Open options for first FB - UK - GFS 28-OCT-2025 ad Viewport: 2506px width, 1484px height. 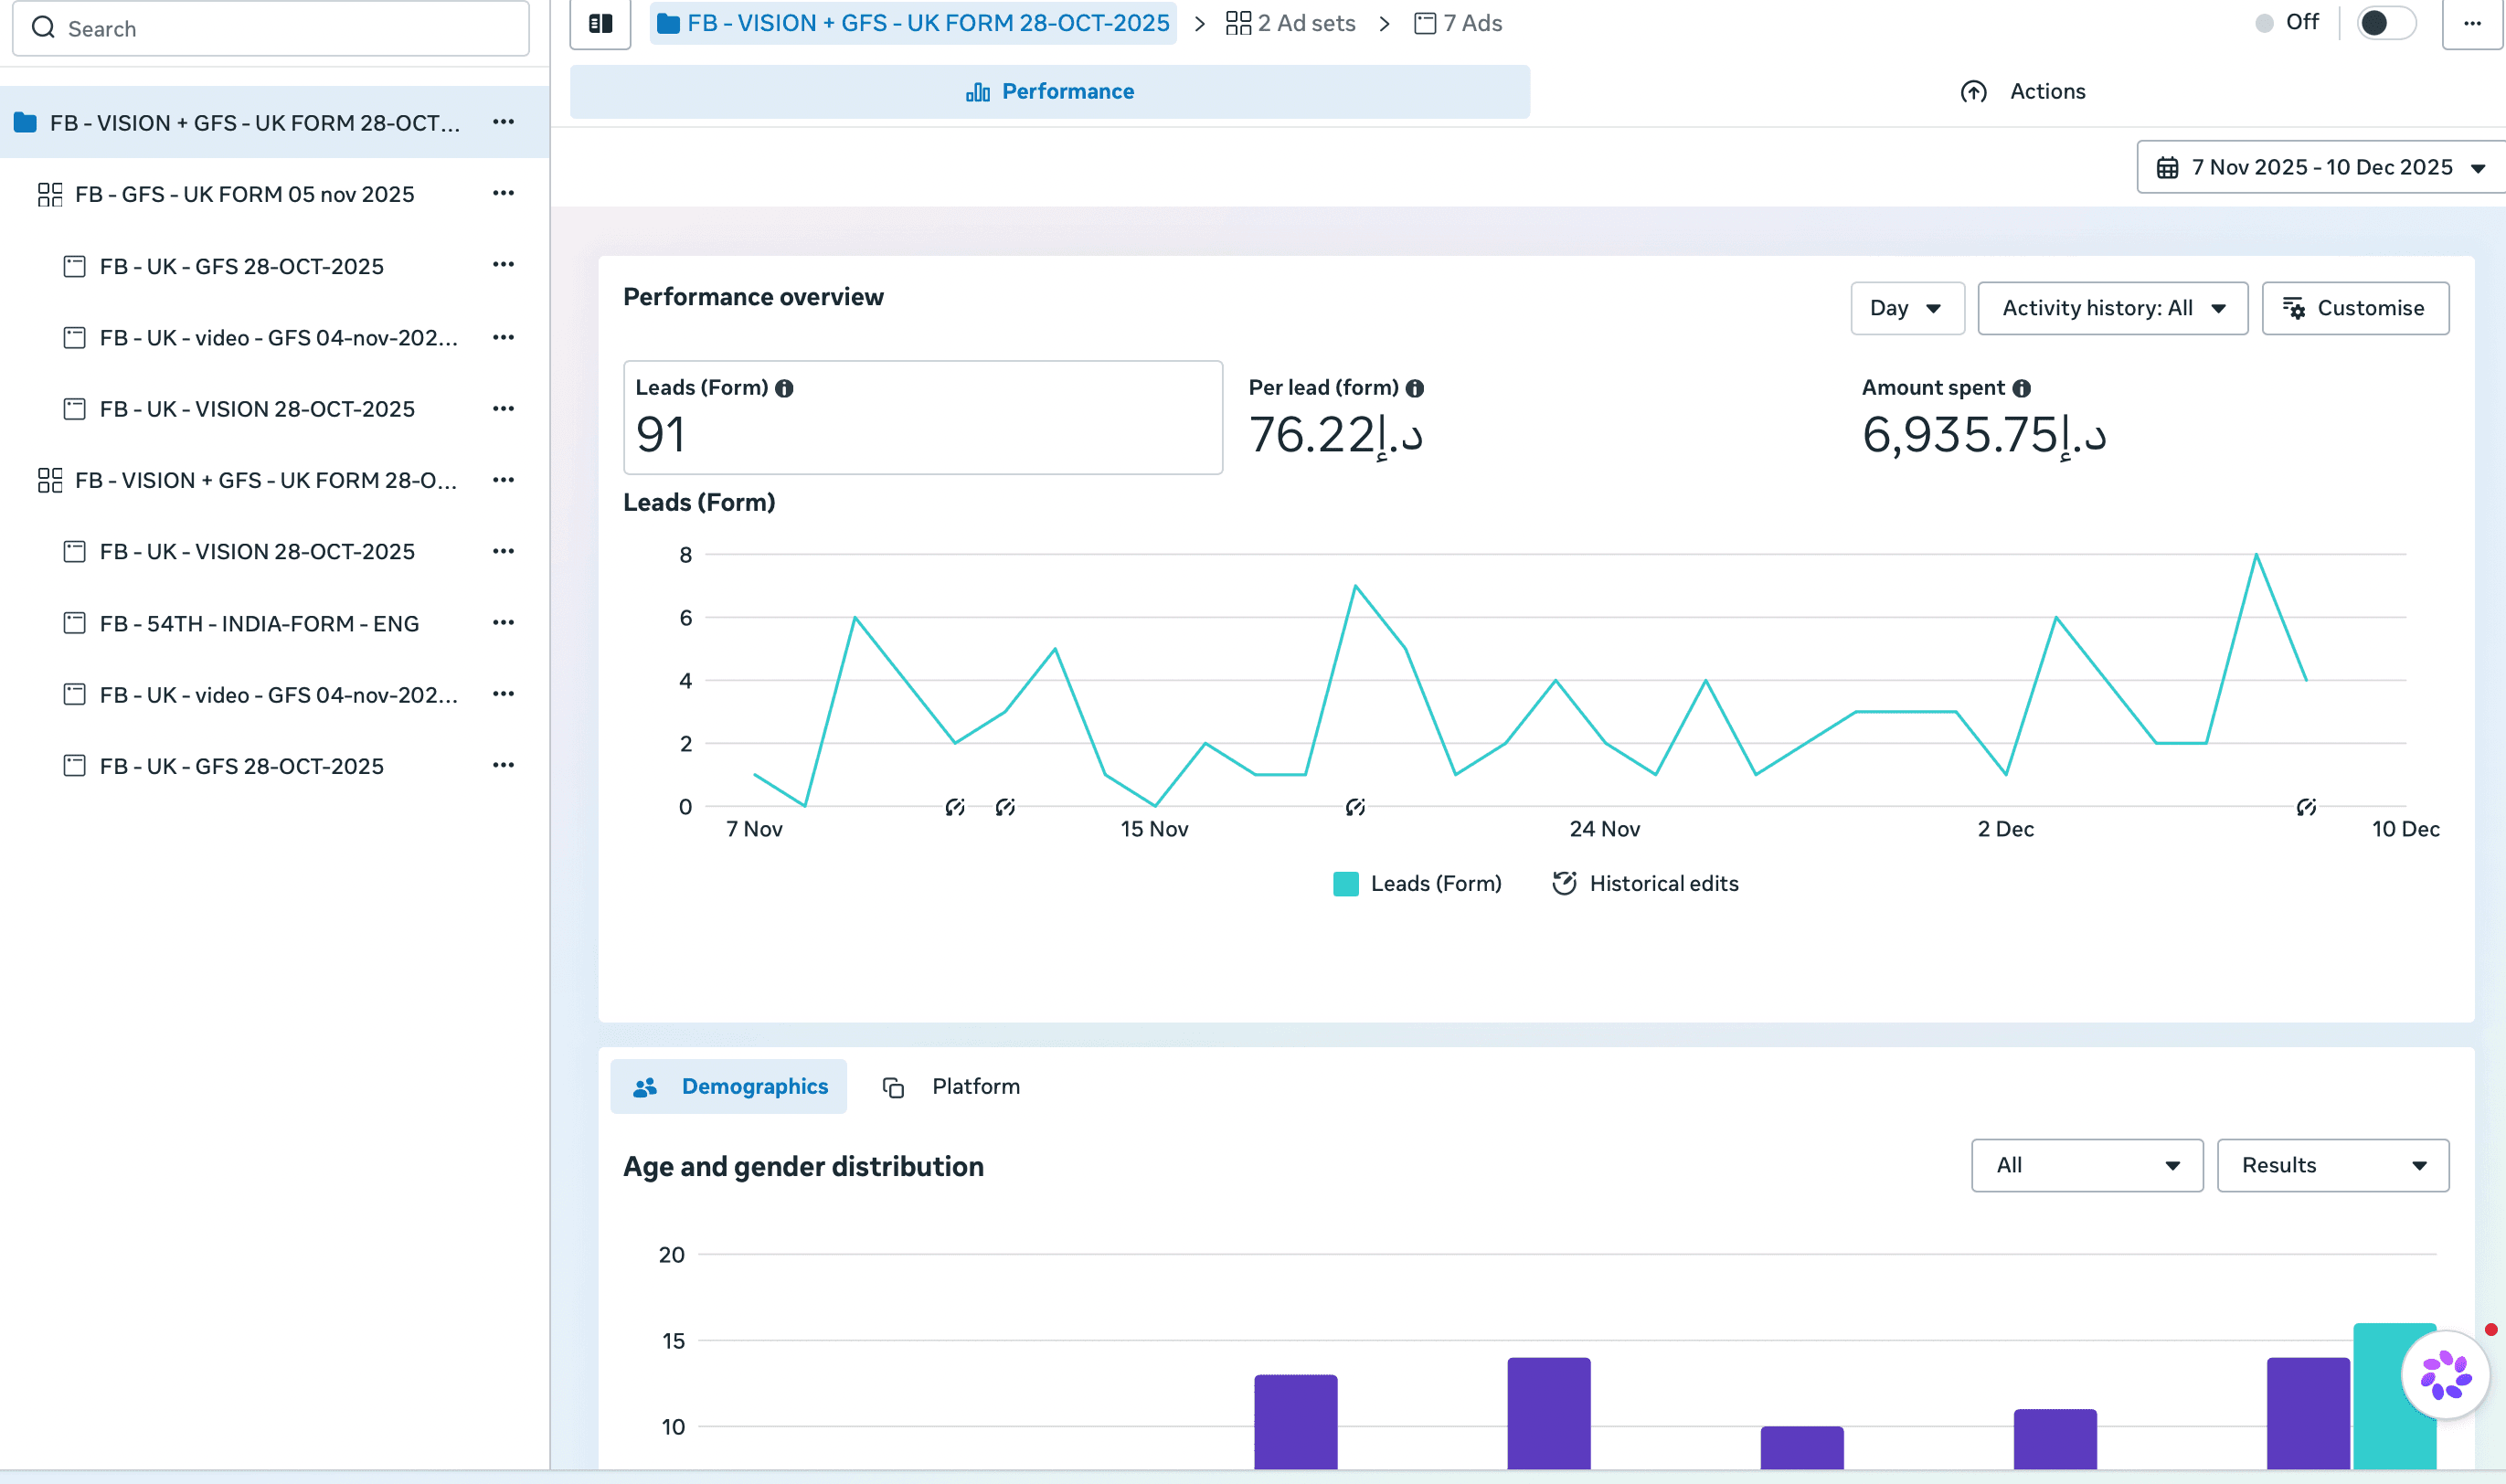(x=503, y=265)
